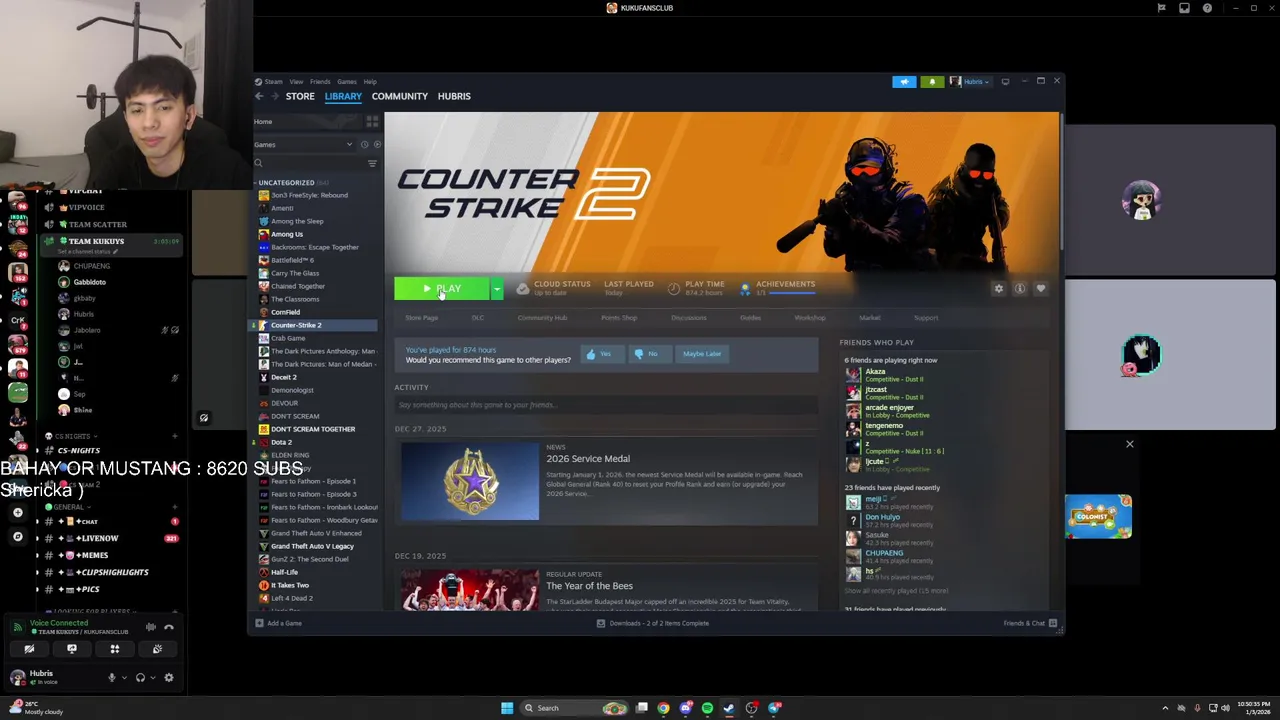Open advanced filter icon beside library search
This screenshot has height=720, width=1280.
tap(372, 163)
